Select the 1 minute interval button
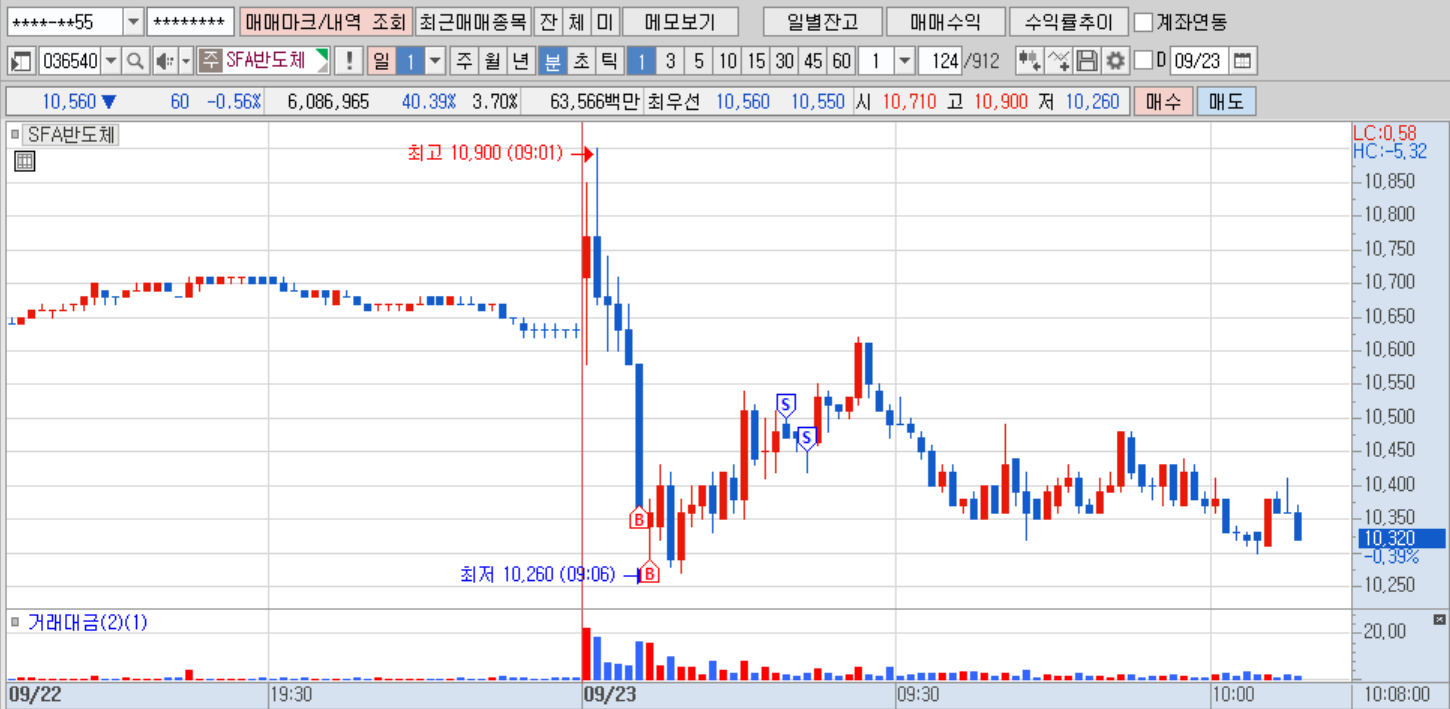 [x=641, y=61]
